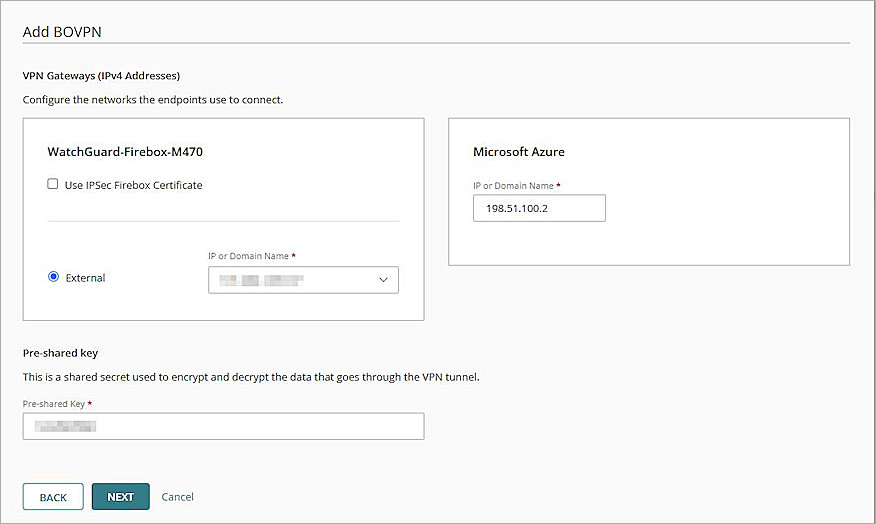
Task: Click into the Pre-shared Key text box
Action: click(x=223, y=427)
